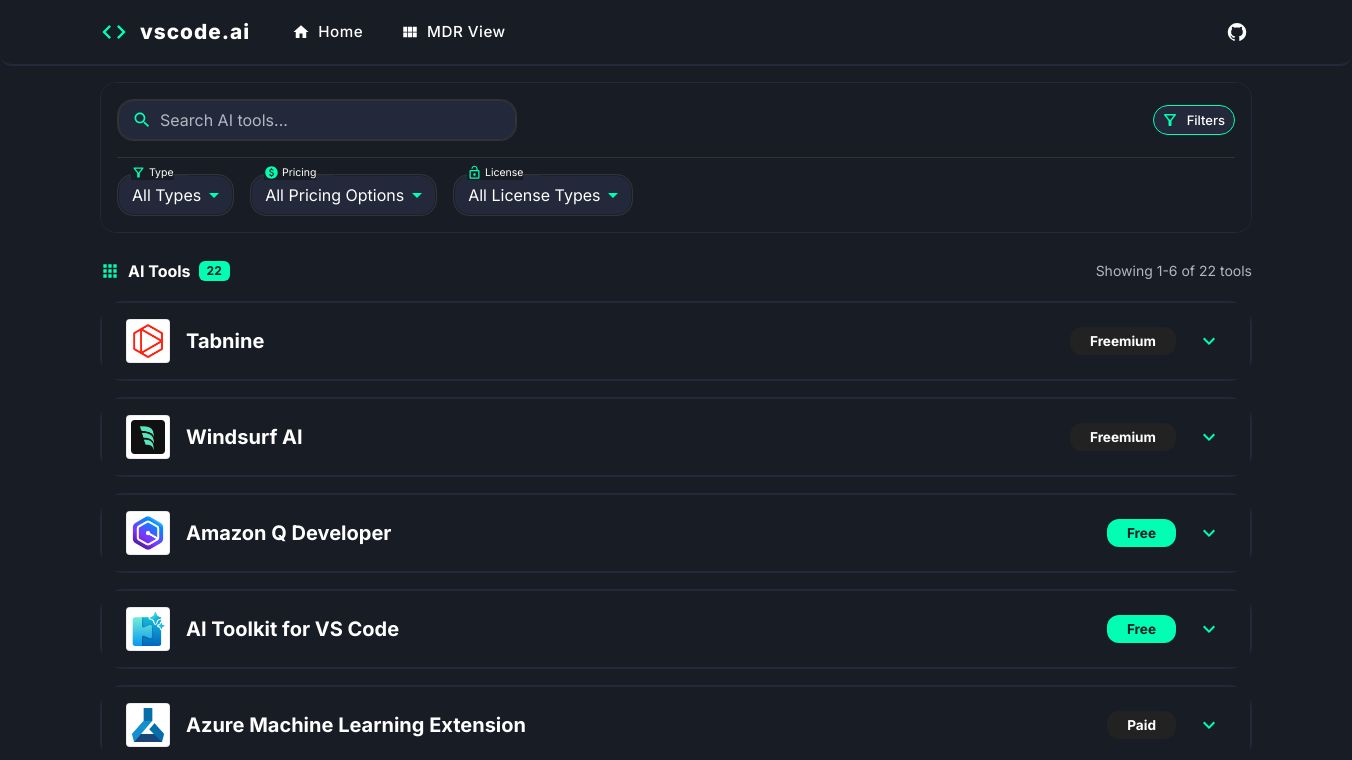Click the home icon in navigation
Viewport: 1352px width, 760px height.
[x=301, y=32]
